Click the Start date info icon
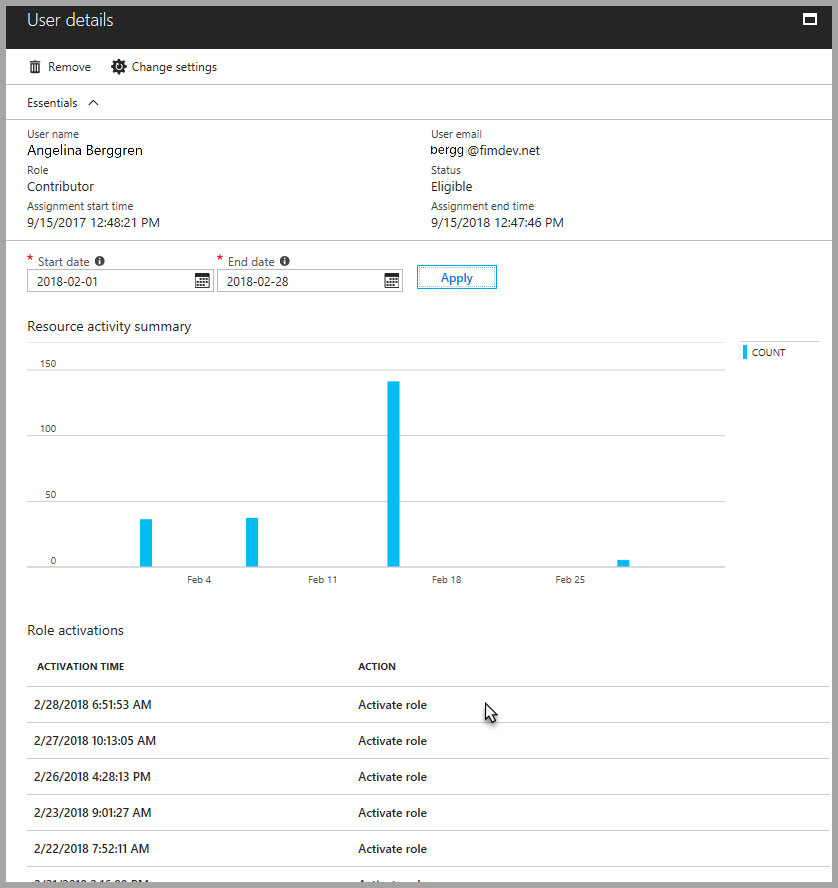Screen dimensions: 838x888 (x=100, y=261)
